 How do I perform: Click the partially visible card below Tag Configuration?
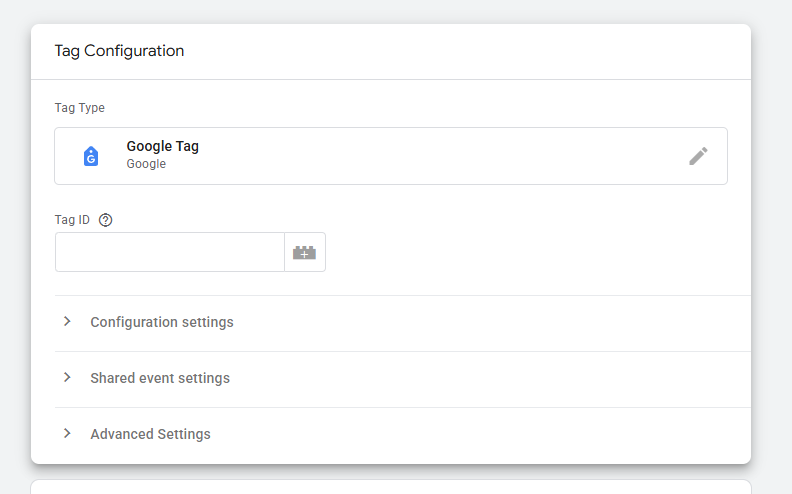pyautogui.click(x=390, y=487)
